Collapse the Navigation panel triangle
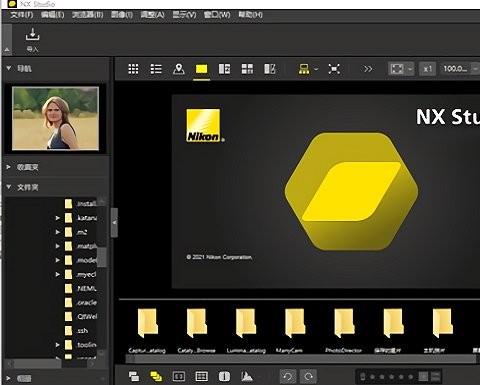 point(9,68)
